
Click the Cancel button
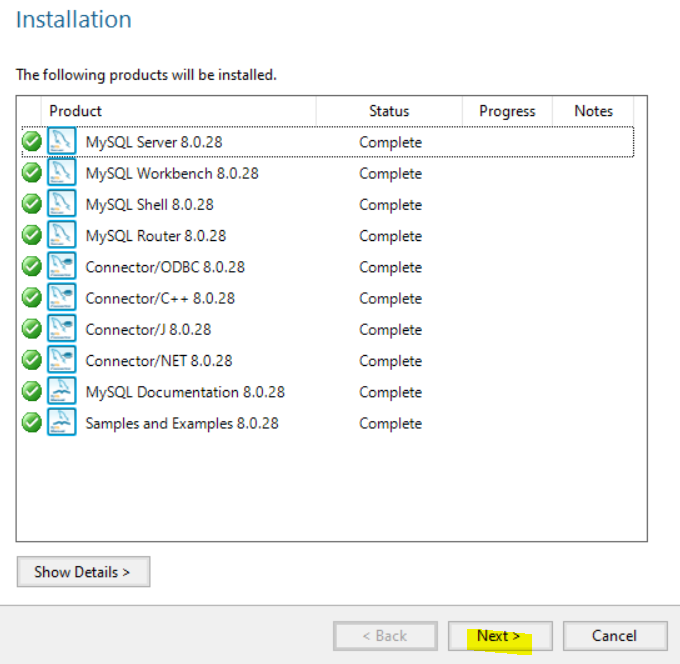pyautogui.click(x=615, y=636)
